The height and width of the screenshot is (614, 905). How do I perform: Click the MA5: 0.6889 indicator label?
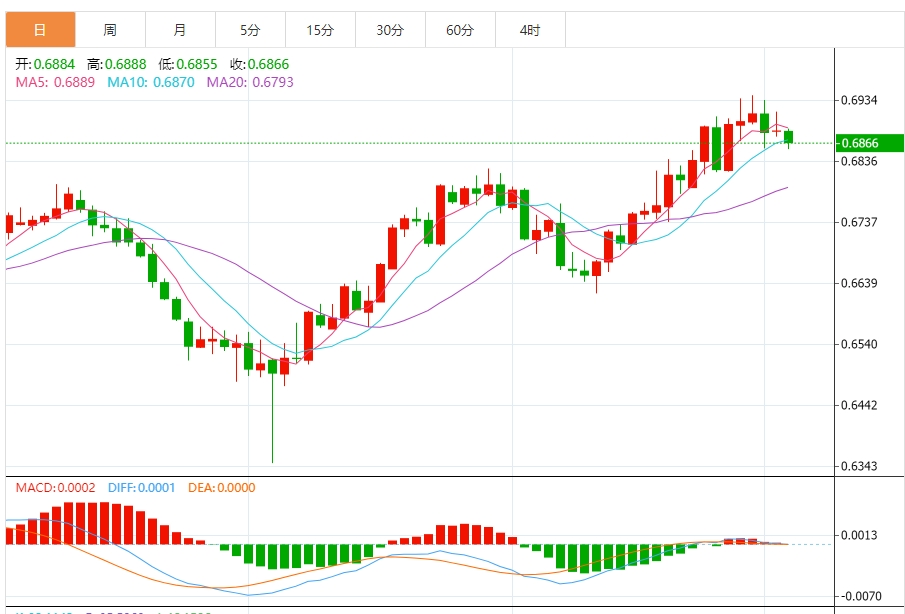click(x=55, y=82)
